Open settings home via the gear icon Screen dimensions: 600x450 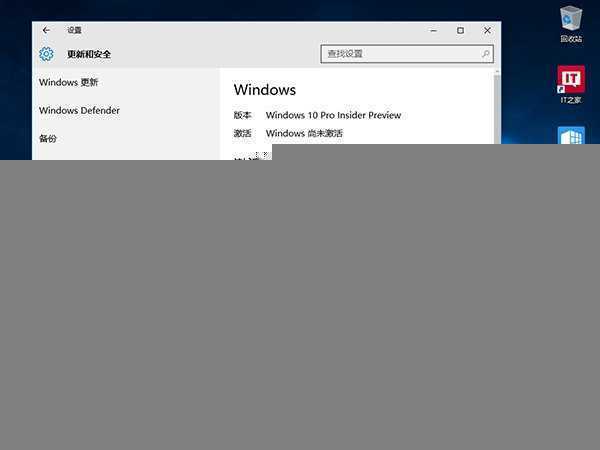point(47,54)
